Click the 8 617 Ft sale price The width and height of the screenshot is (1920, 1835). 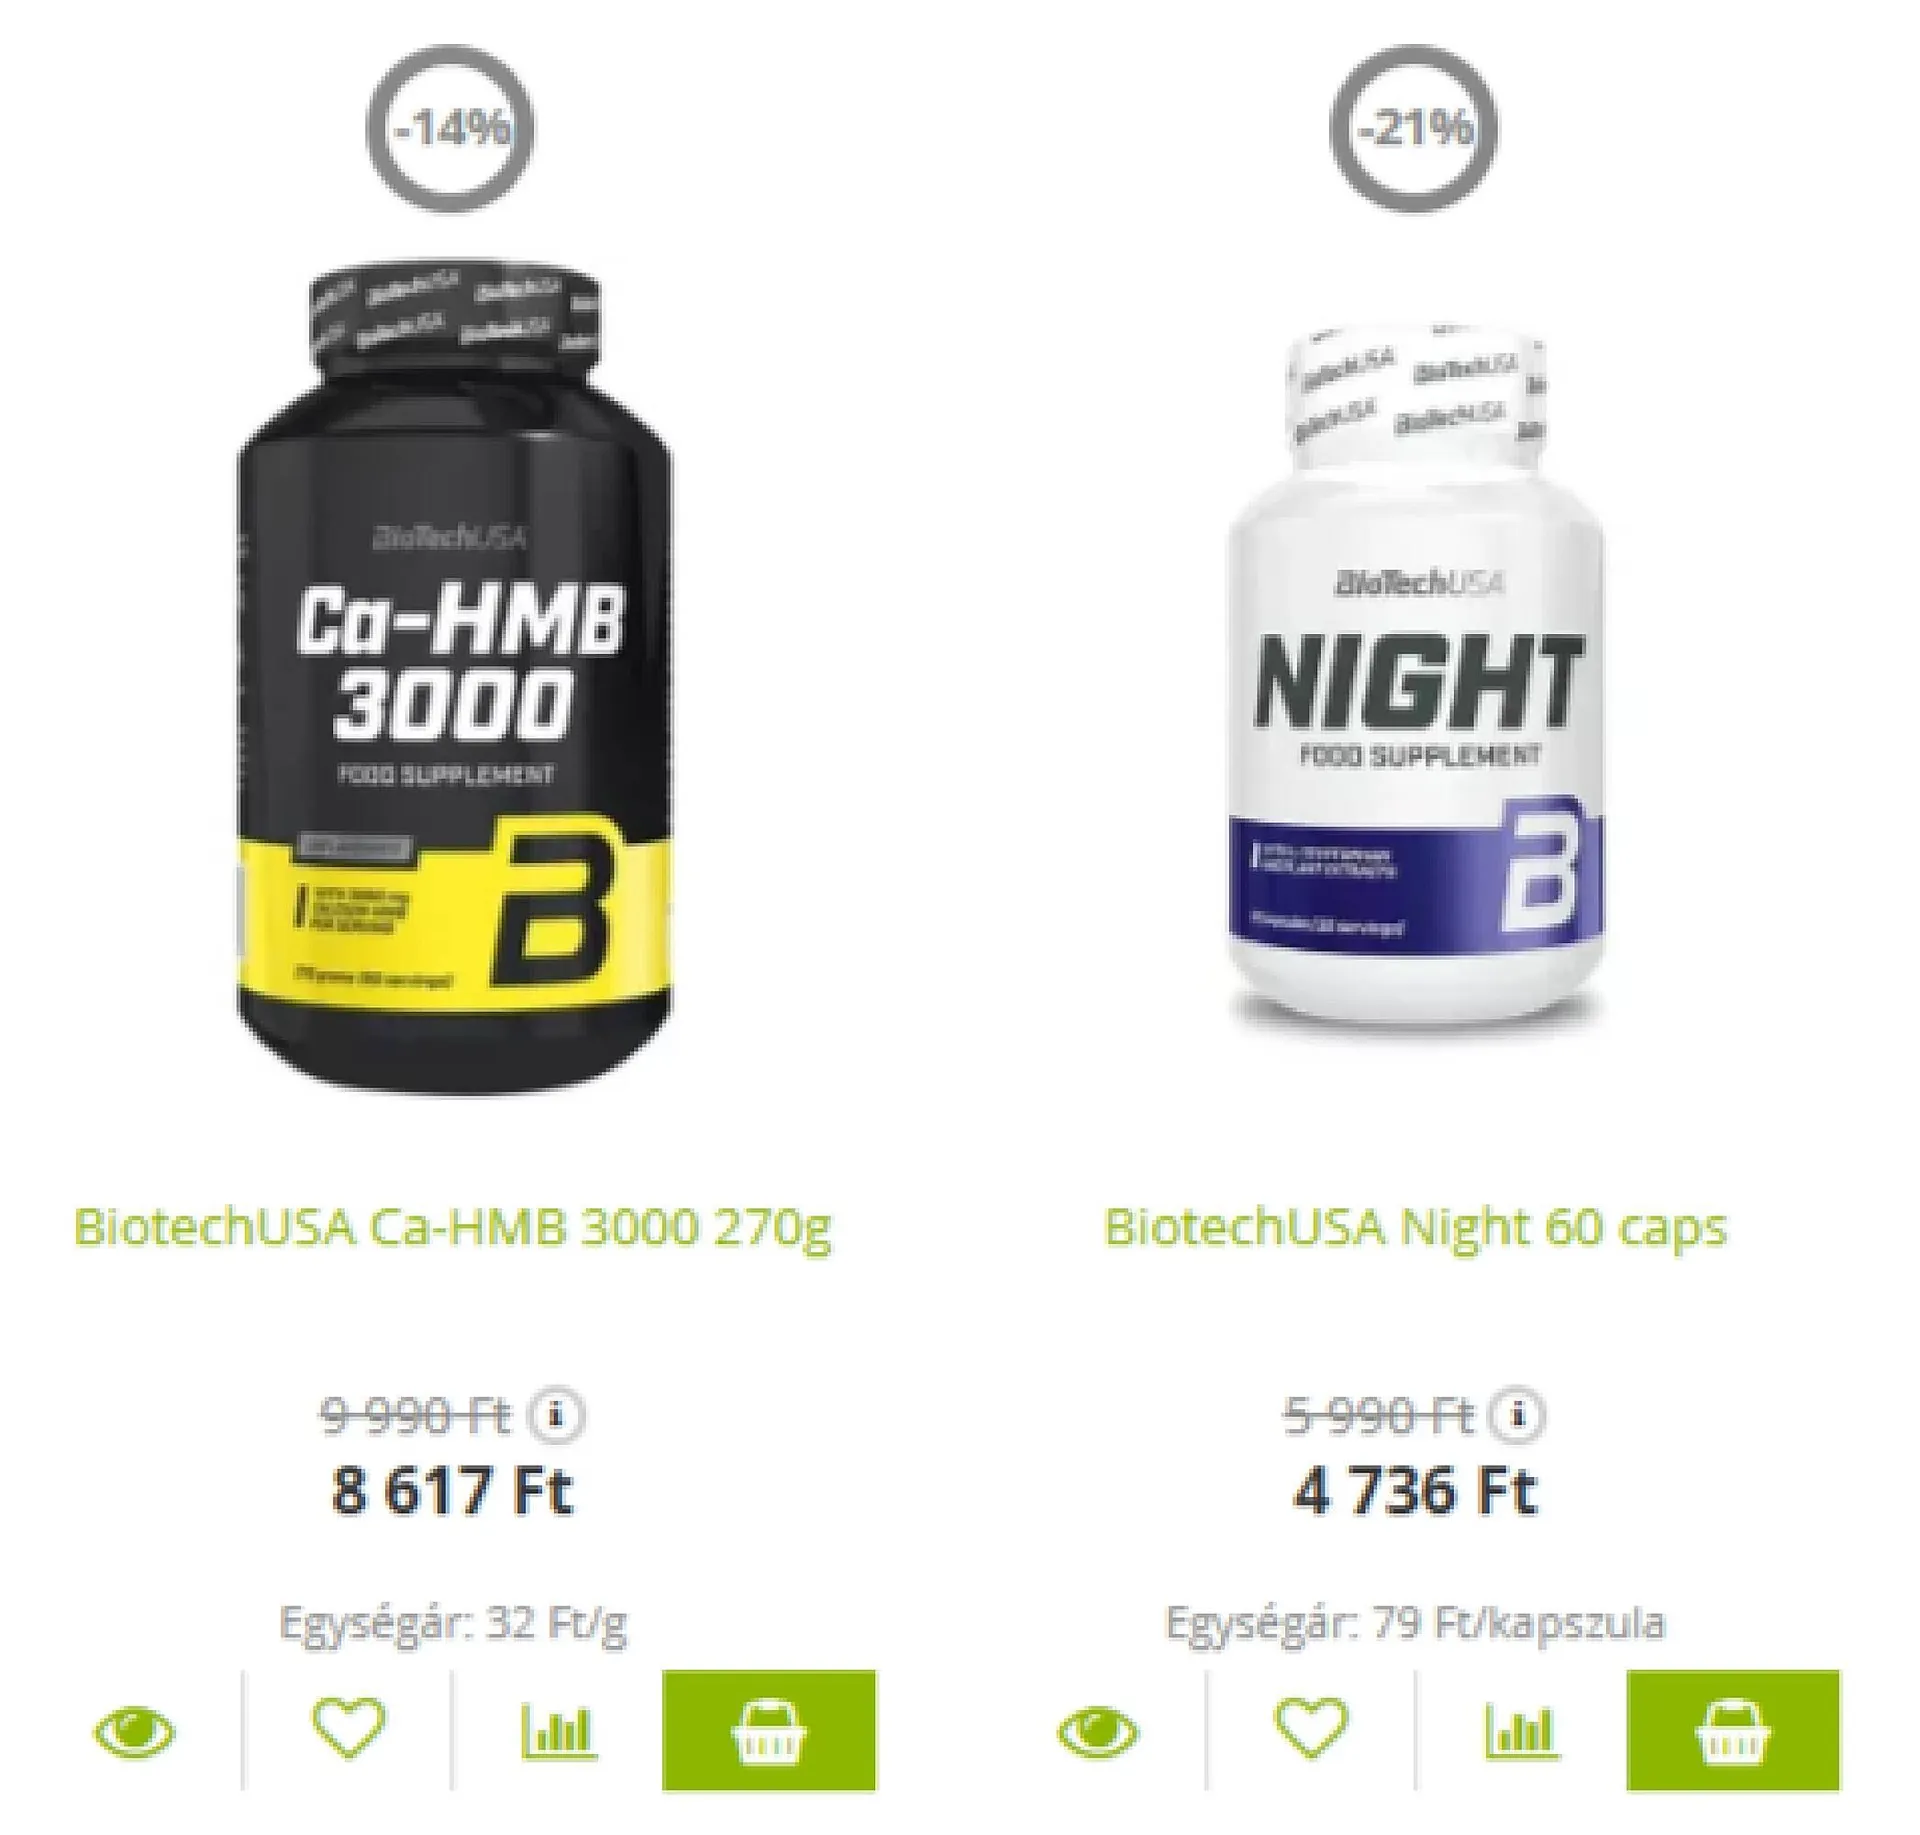point(451,1491)
